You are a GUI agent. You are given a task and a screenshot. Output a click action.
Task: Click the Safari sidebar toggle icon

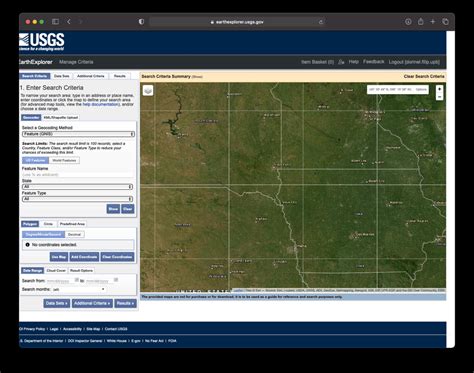point(55,22)
